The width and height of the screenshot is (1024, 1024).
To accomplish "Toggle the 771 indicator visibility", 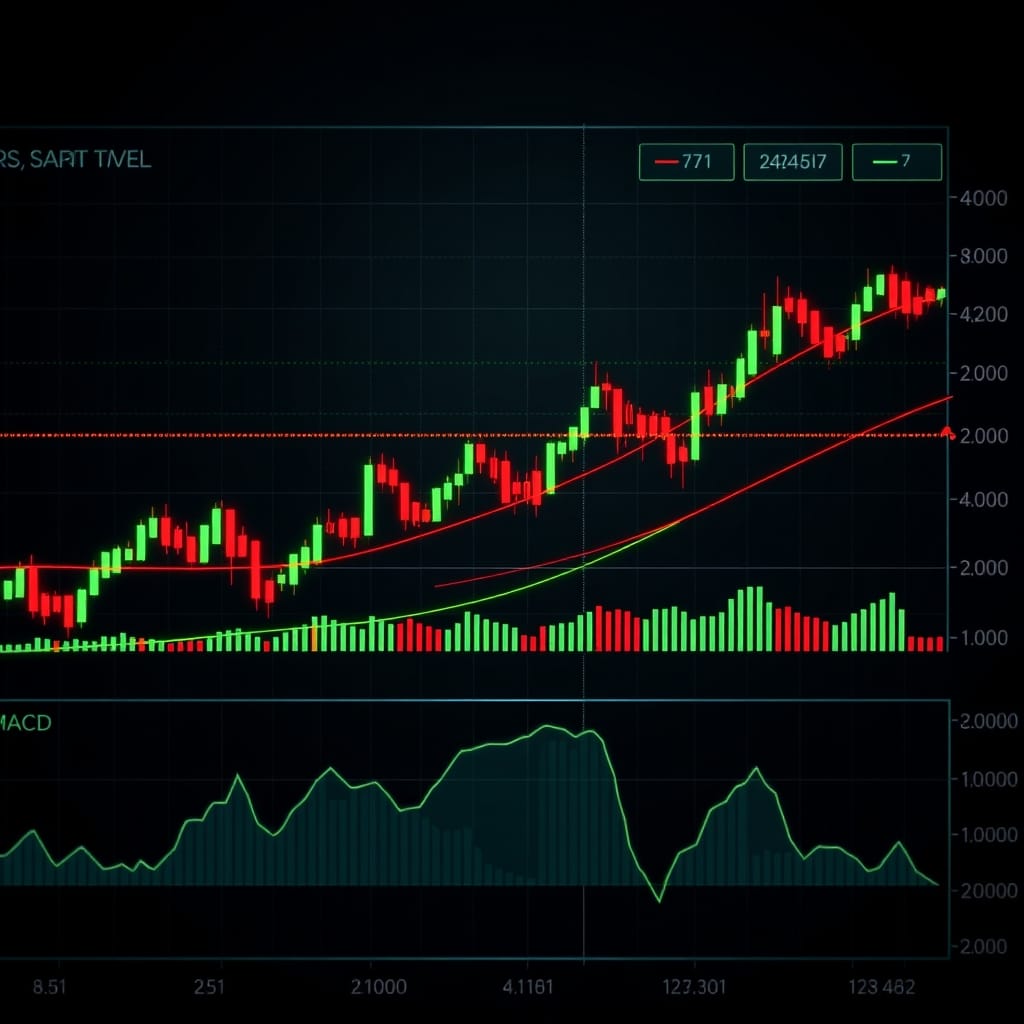I will (x=687, y=160).
